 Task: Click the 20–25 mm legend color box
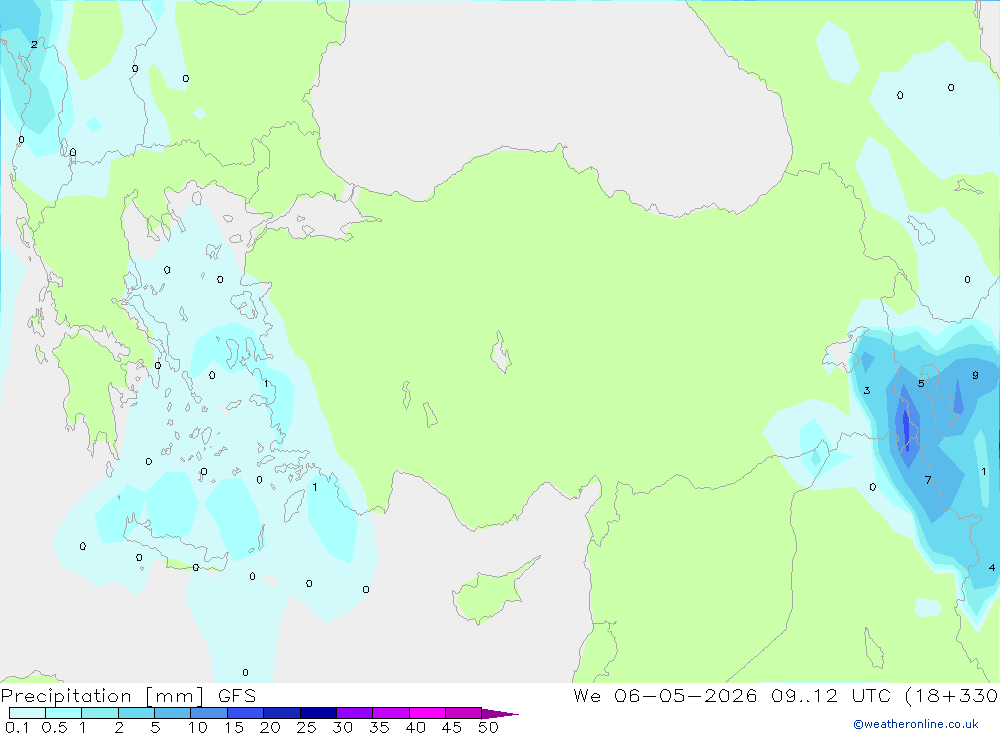282,713
